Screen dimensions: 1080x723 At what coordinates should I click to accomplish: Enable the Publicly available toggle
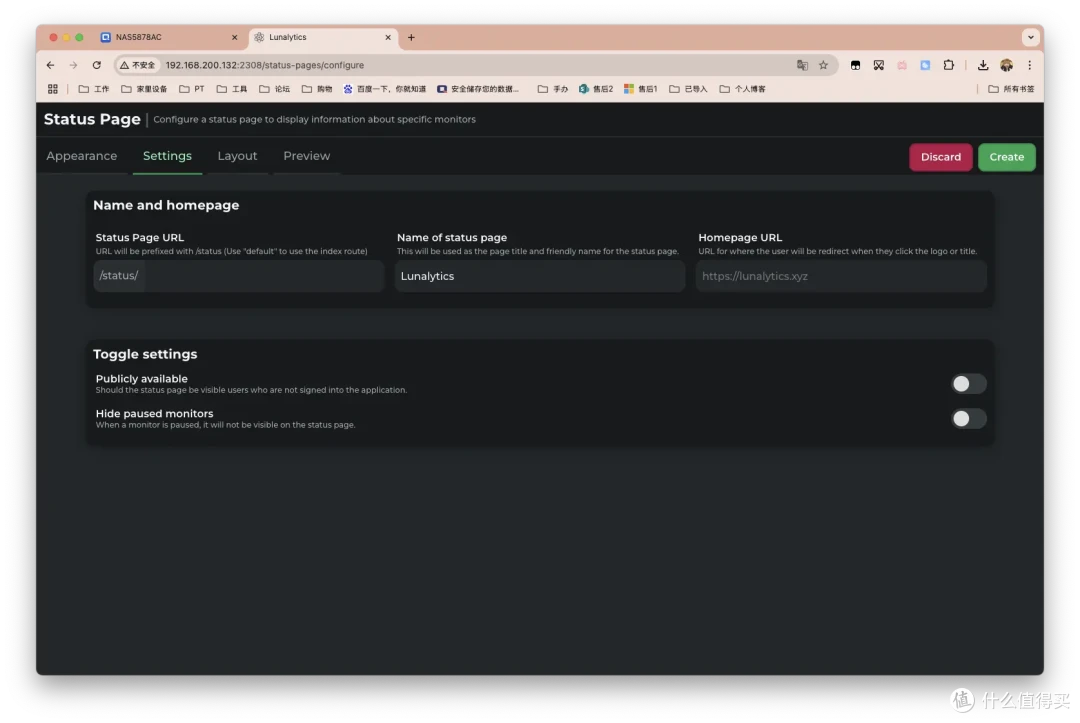point(968,384)
